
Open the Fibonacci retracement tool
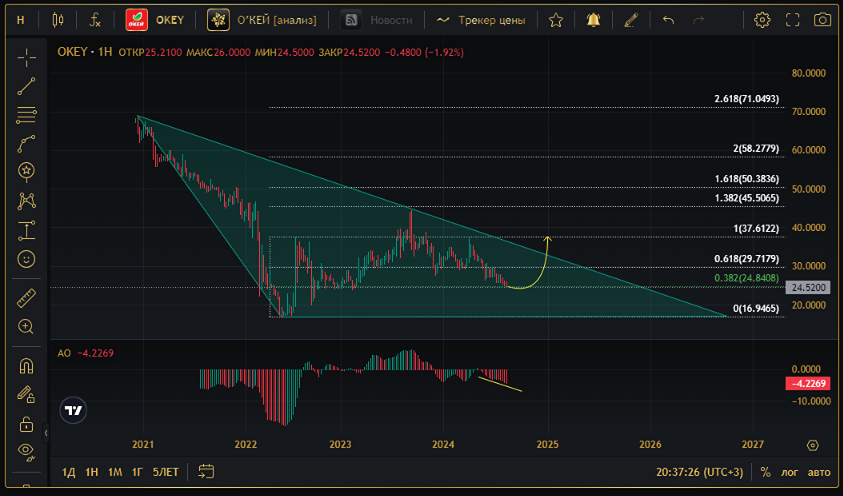point(26,115)
